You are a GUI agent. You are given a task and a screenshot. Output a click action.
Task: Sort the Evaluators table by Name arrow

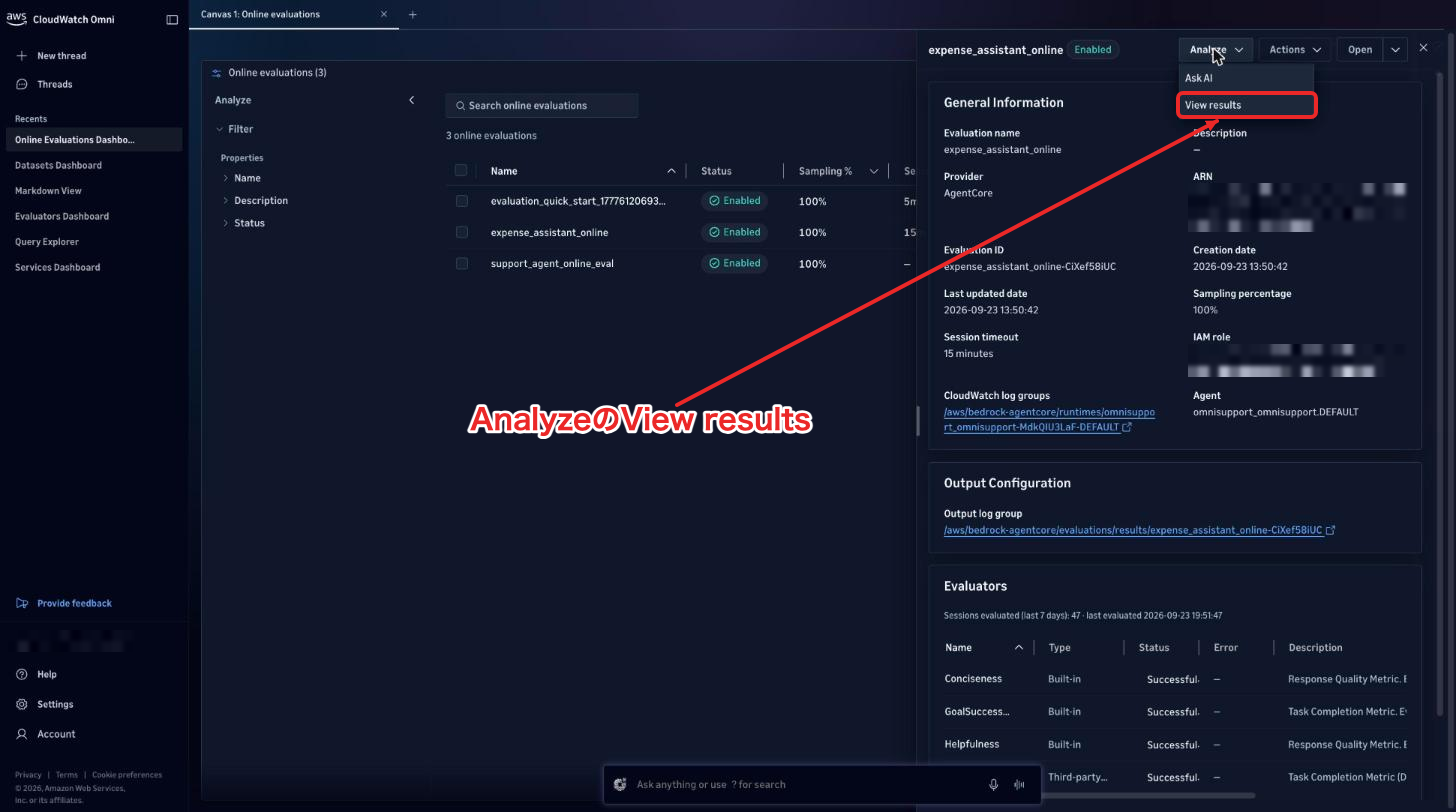(1019, 647)
